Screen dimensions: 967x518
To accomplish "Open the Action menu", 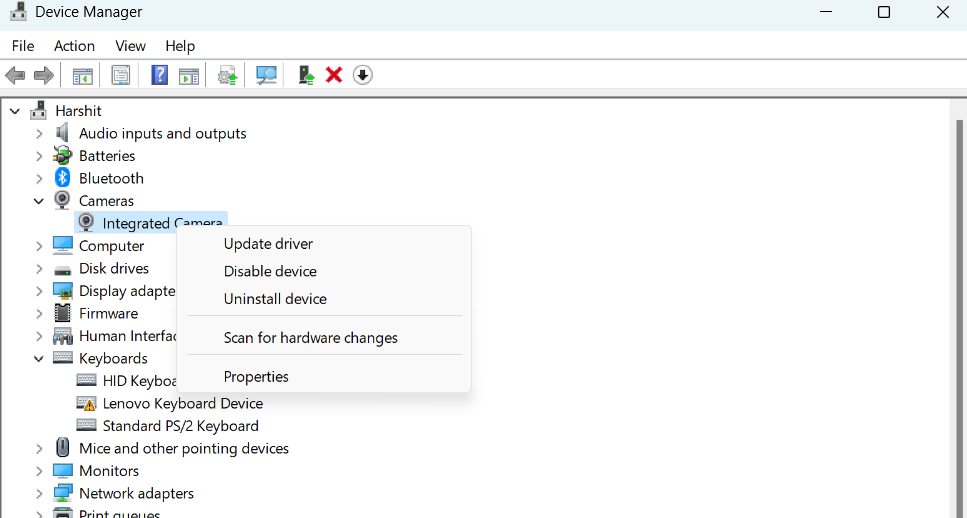I will (x=74, y=46).
